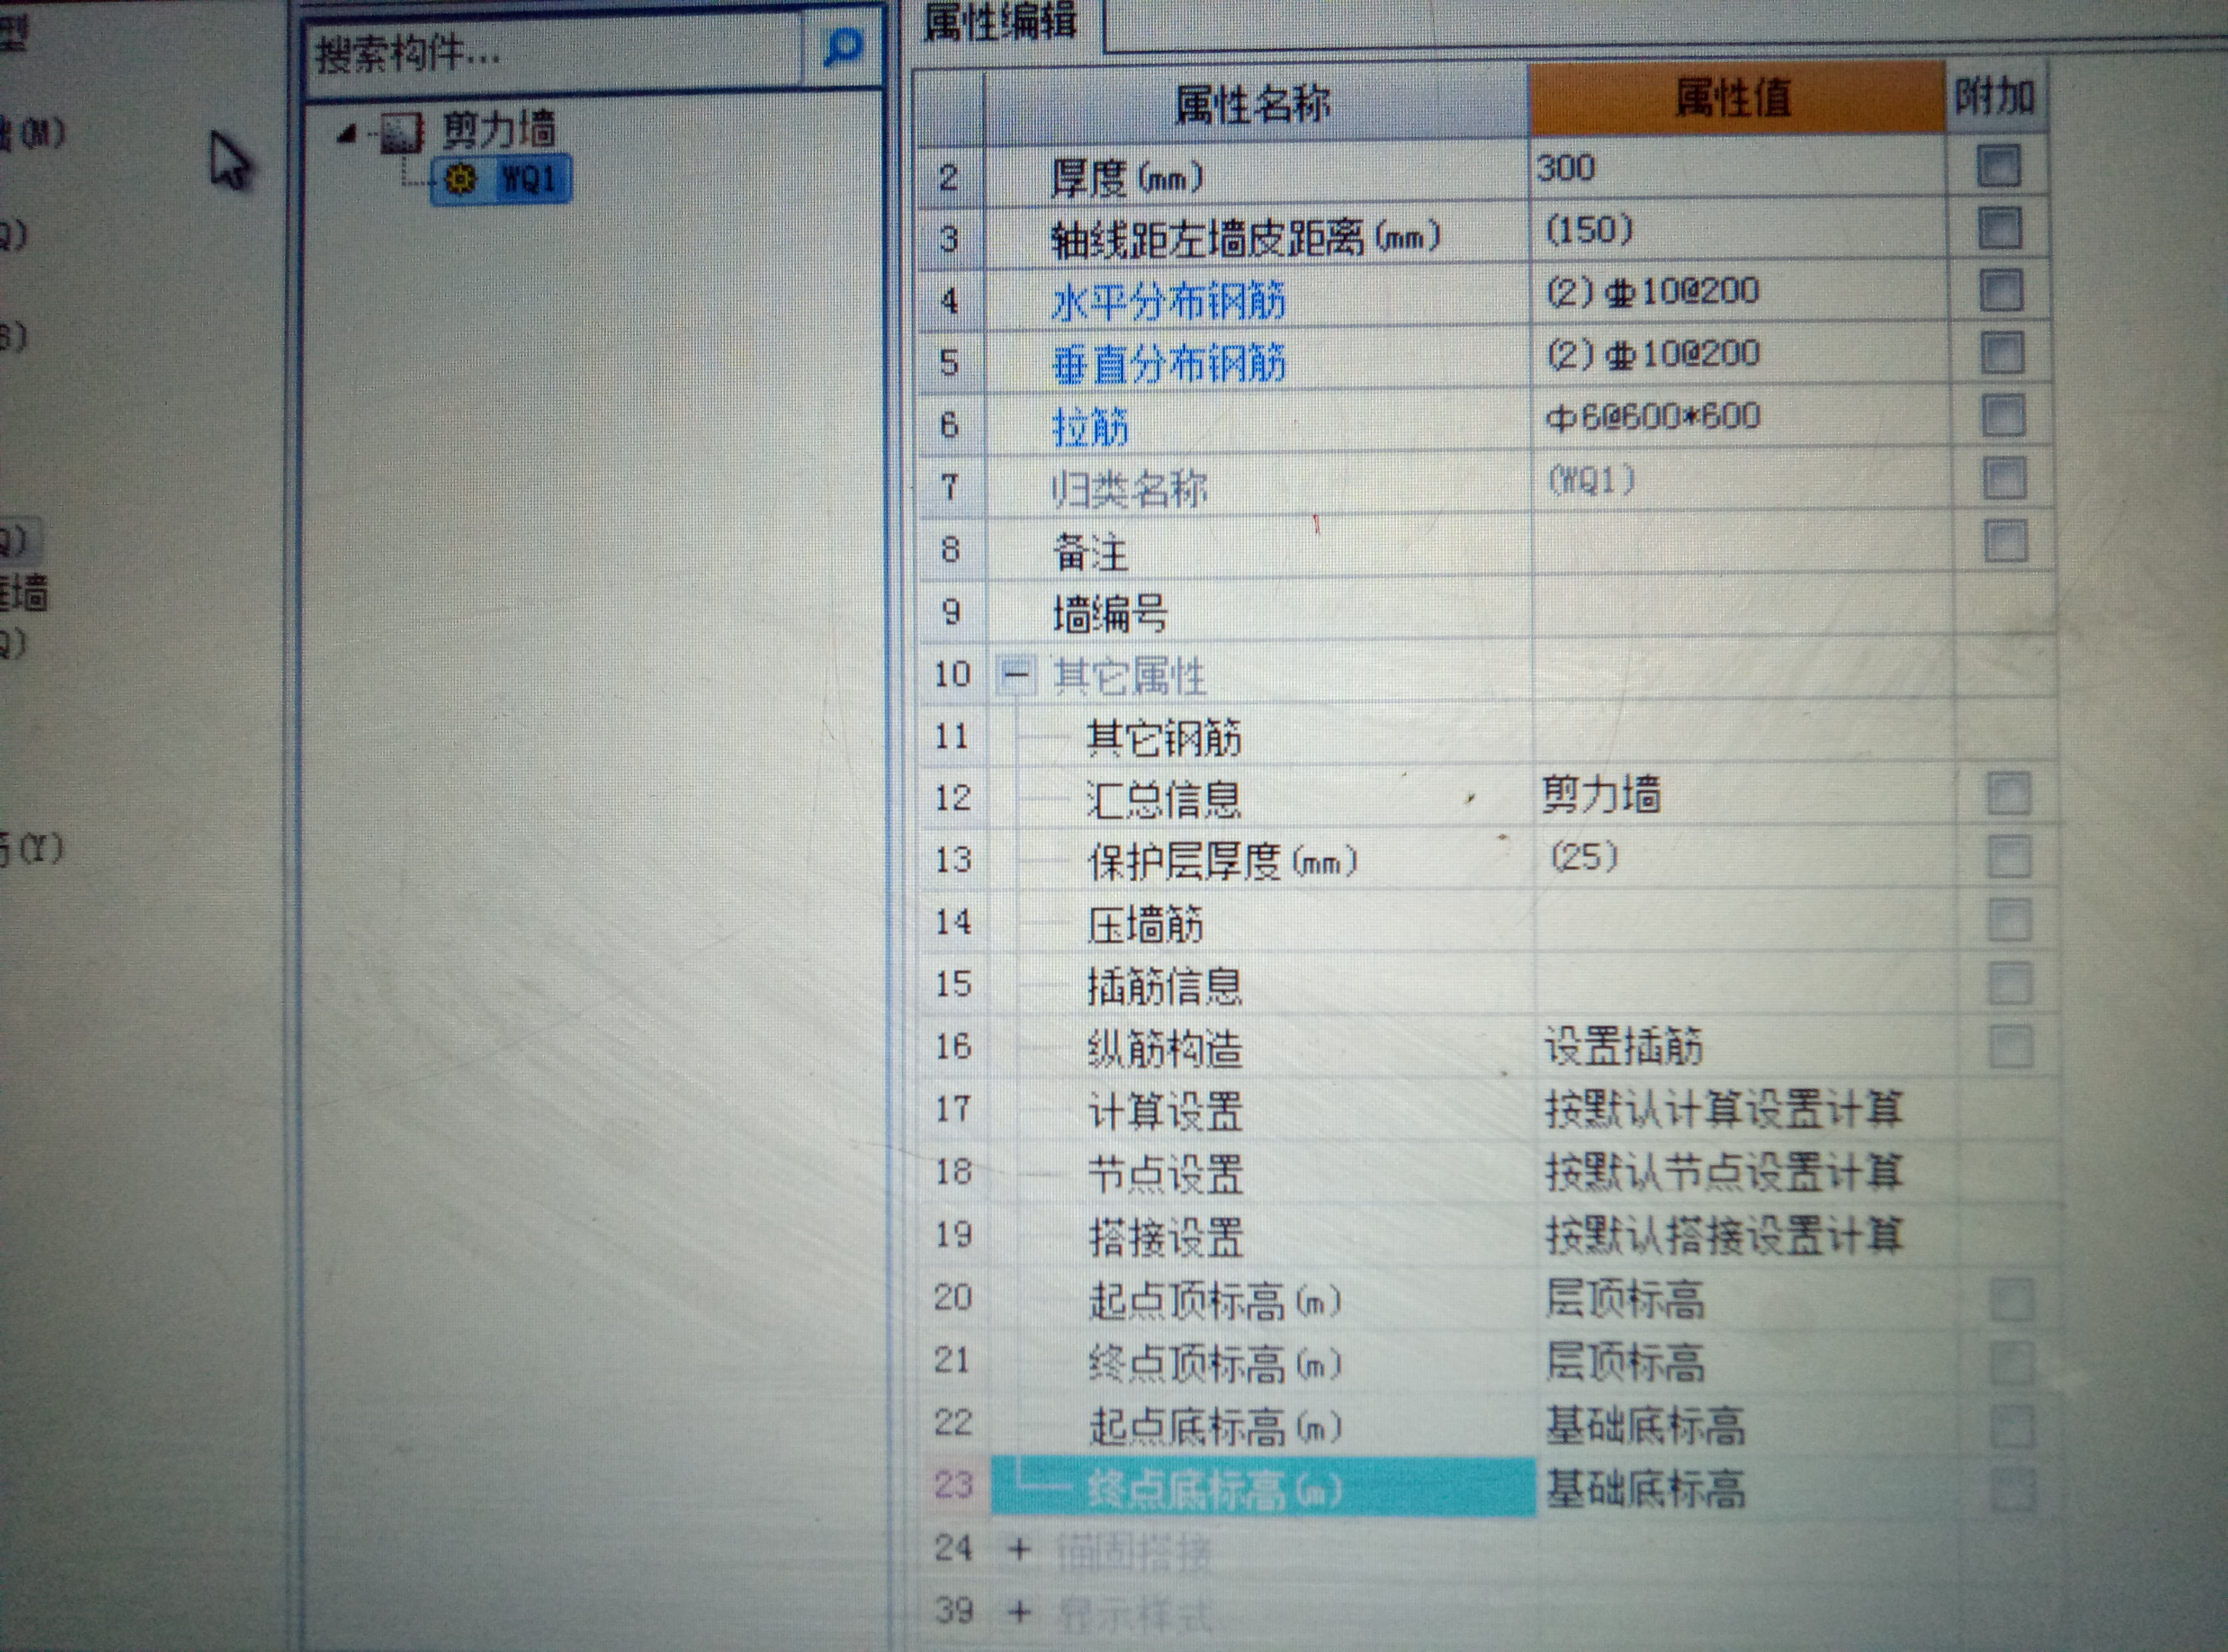Click the empty 备注 value cell
Screen dimensions: 2228x1652
[x=1743, y=543]
